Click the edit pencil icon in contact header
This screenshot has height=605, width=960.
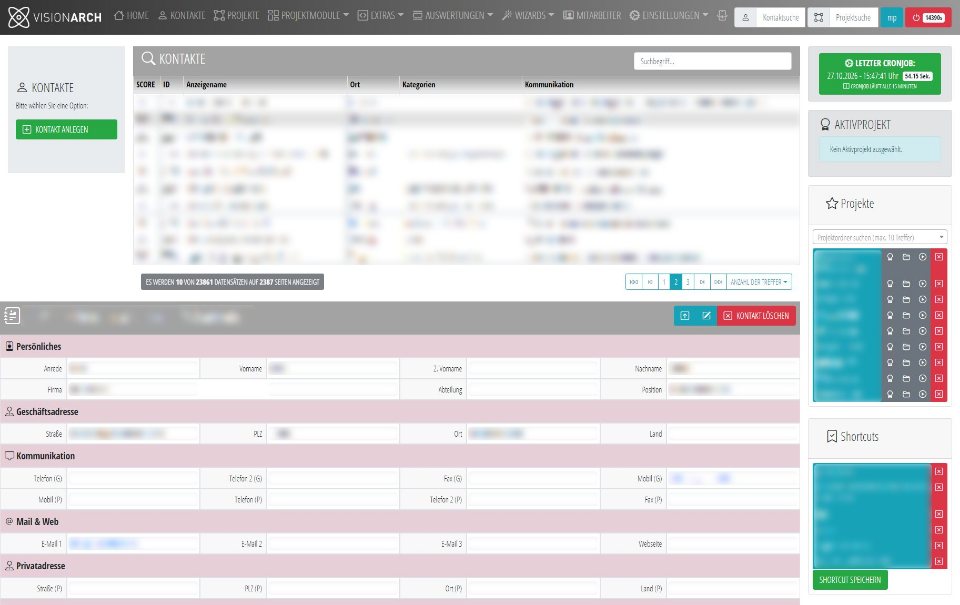[706, 315]
